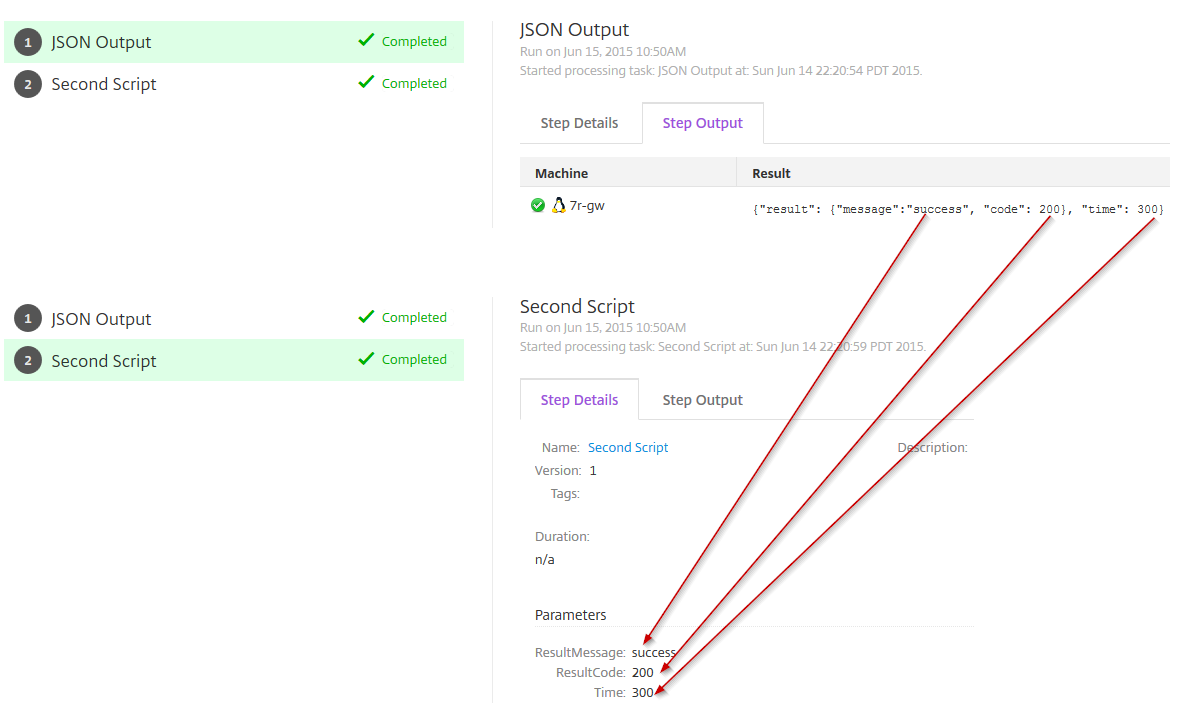Click green success icon next to 7r-gw
Viewport: 1178px width, 715px height.
coord(538,205)
